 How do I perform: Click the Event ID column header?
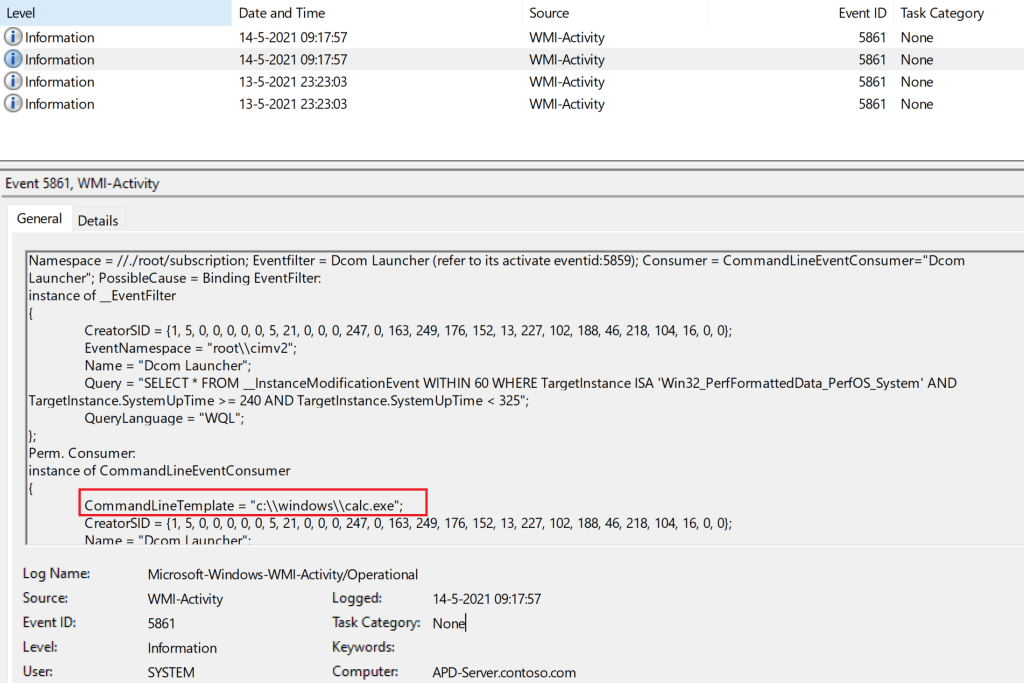tap(862, 13)
